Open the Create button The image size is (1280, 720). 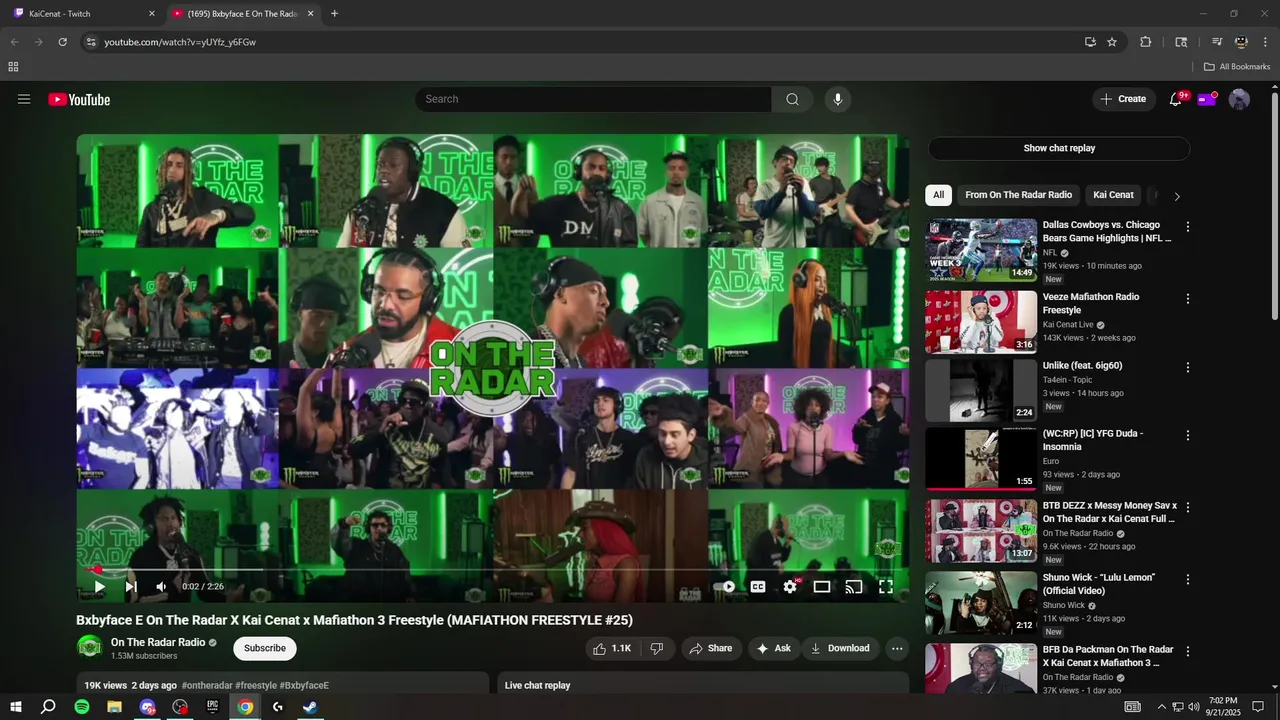[1123, 99]
